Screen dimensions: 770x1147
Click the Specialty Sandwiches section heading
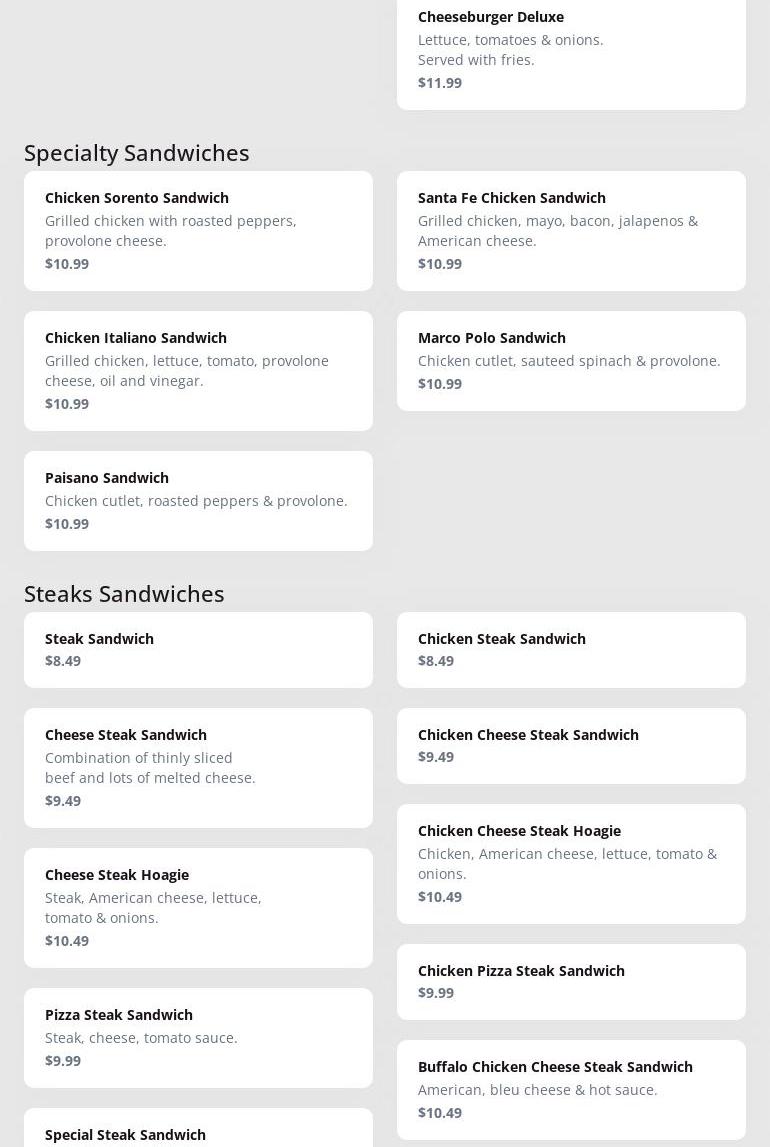[x=137, y=152]
